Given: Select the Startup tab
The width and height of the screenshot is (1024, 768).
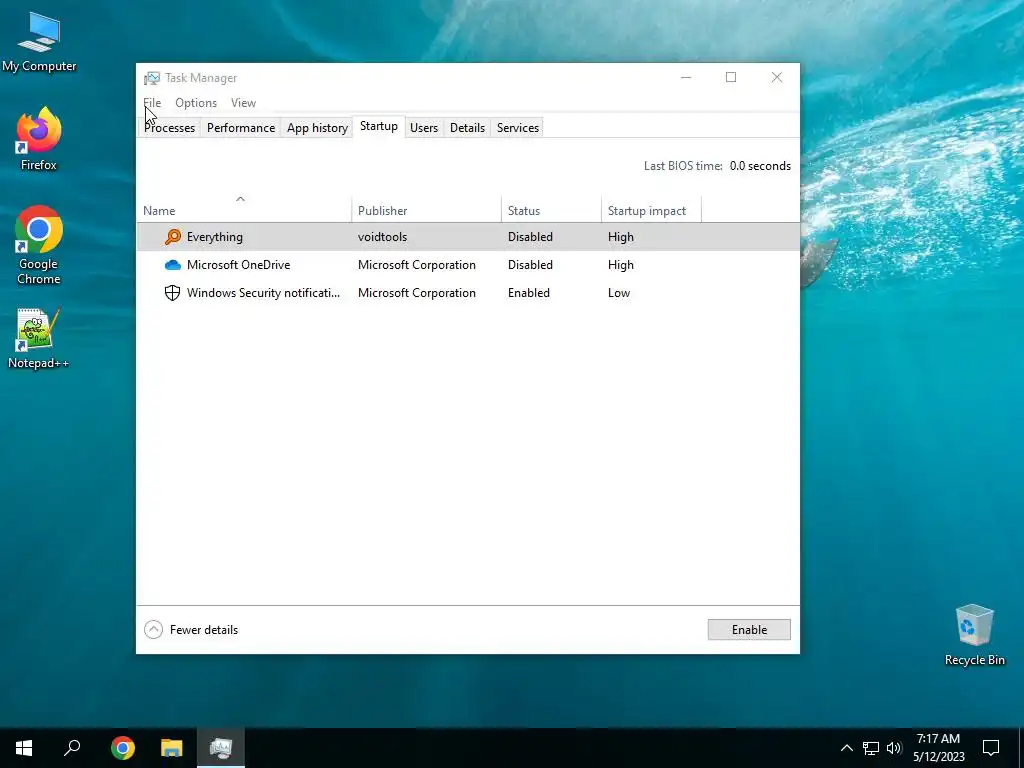Looking at the screenshot, I should (x=379, y=126).
